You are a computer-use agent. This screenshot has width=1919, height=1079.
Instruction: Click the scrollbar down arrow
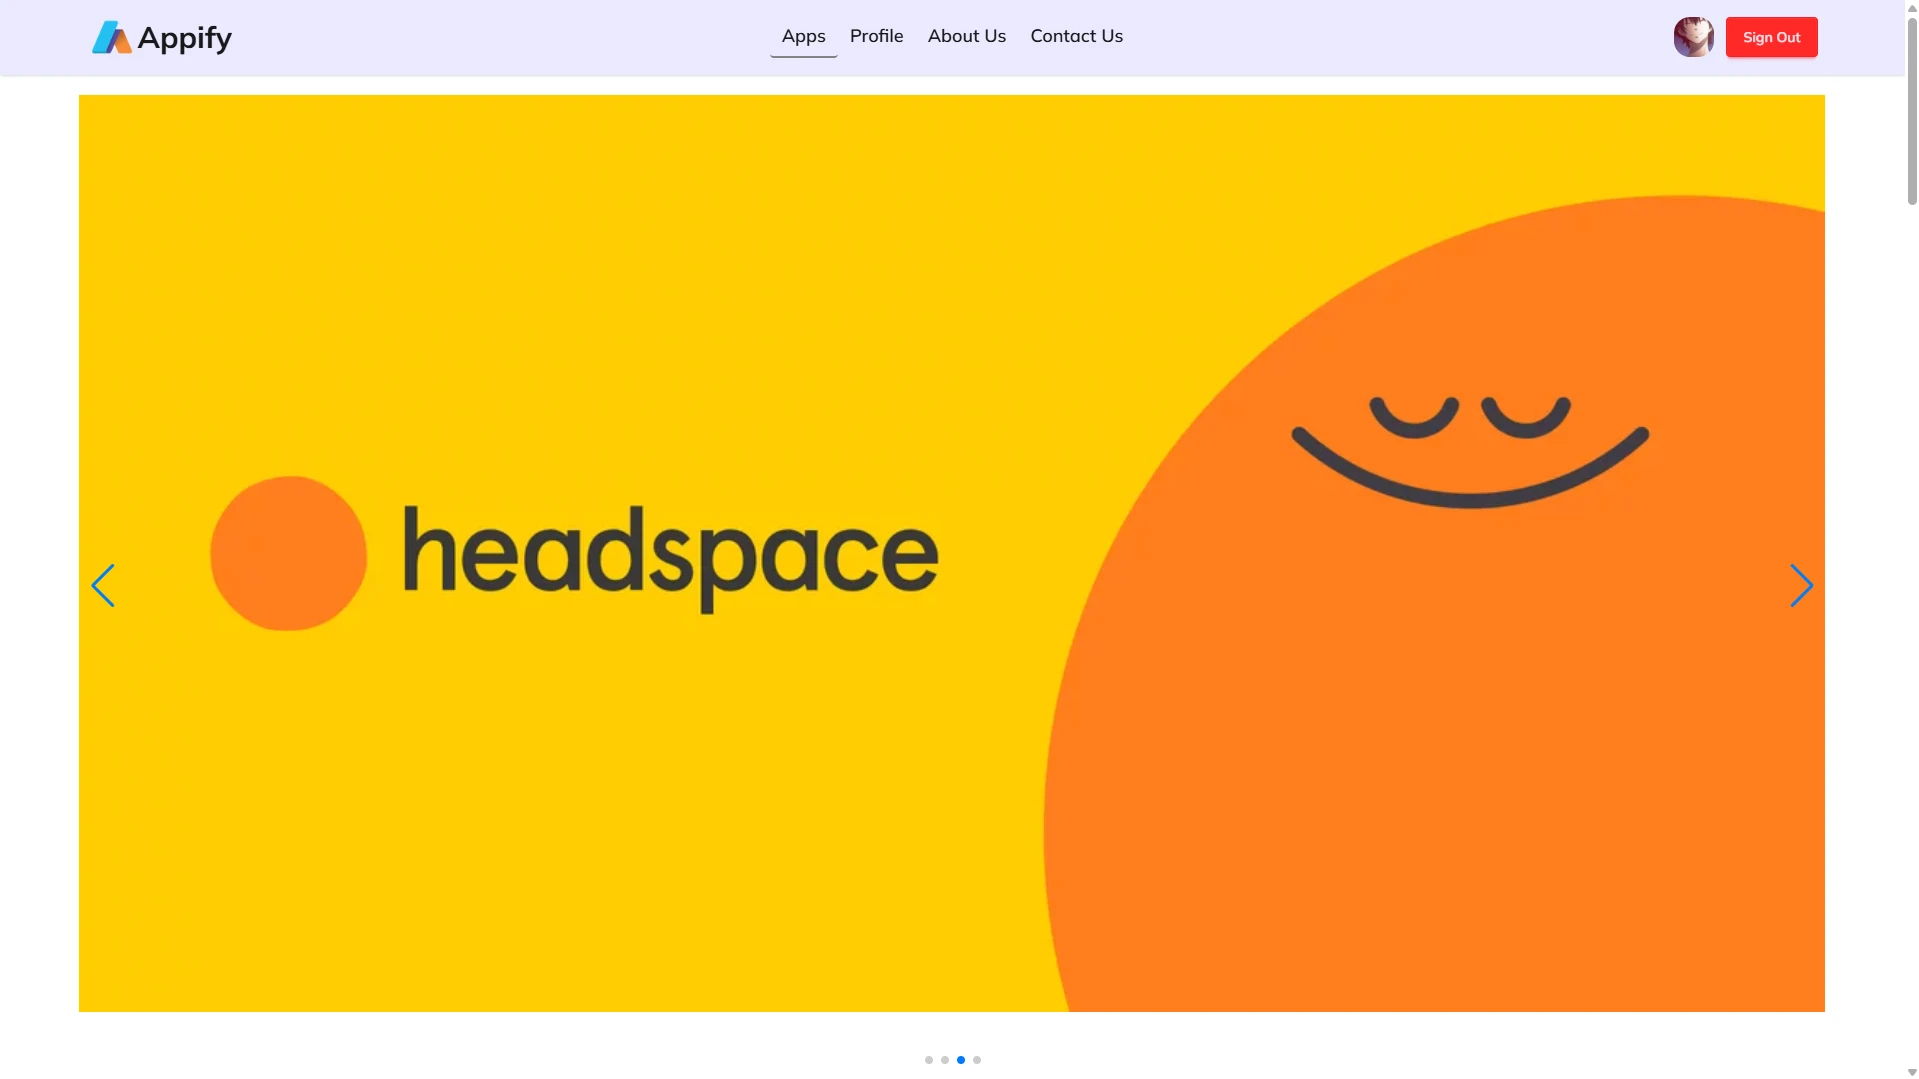click(x=1912, y=1072)
